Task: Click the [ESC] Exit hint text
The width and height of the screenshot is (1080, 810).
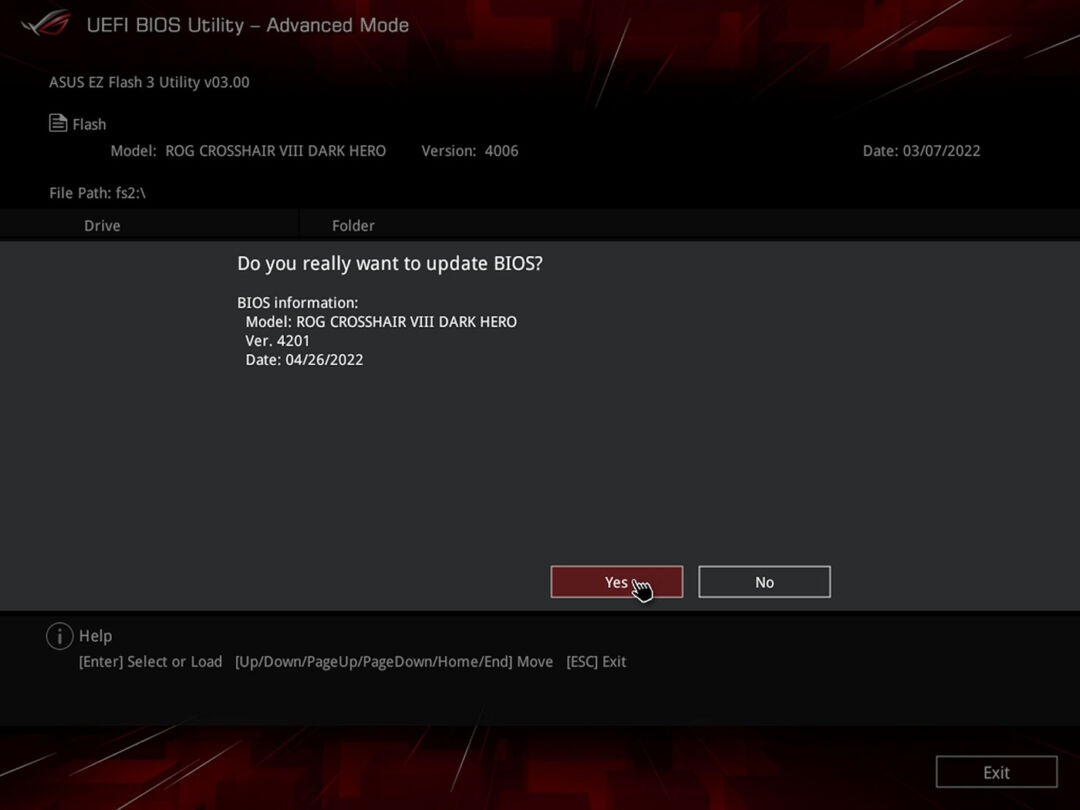Action: tap(597, 661)
